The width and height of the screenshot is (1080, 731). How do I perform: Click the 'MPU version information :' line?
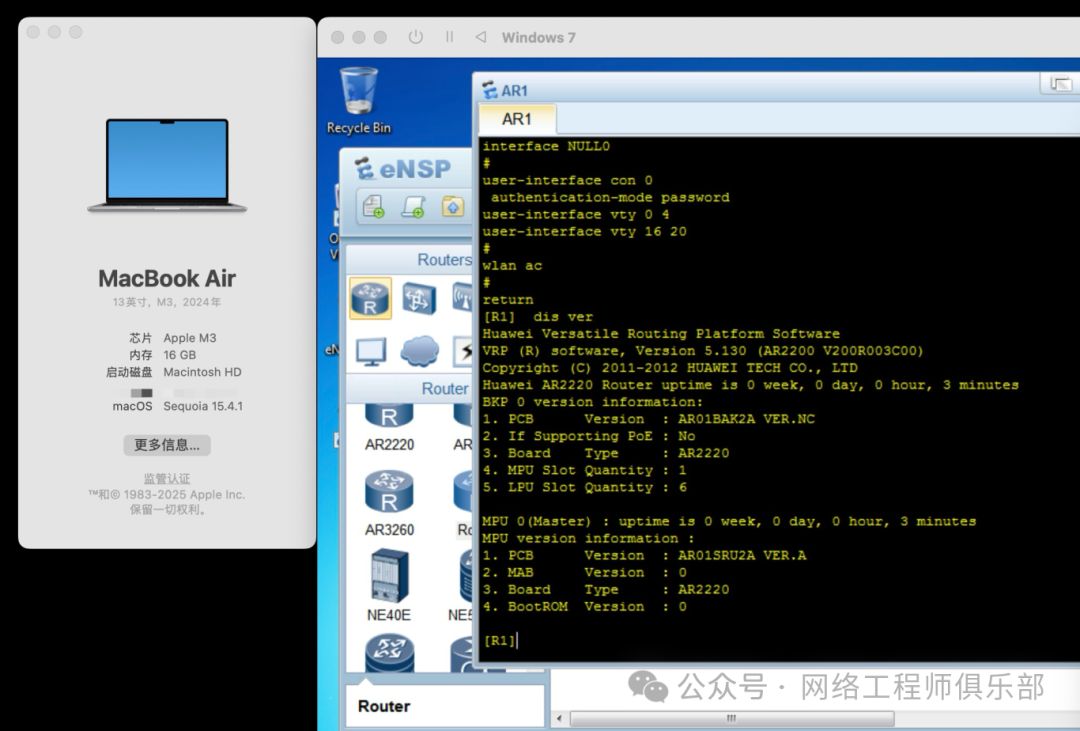point(588,539)
